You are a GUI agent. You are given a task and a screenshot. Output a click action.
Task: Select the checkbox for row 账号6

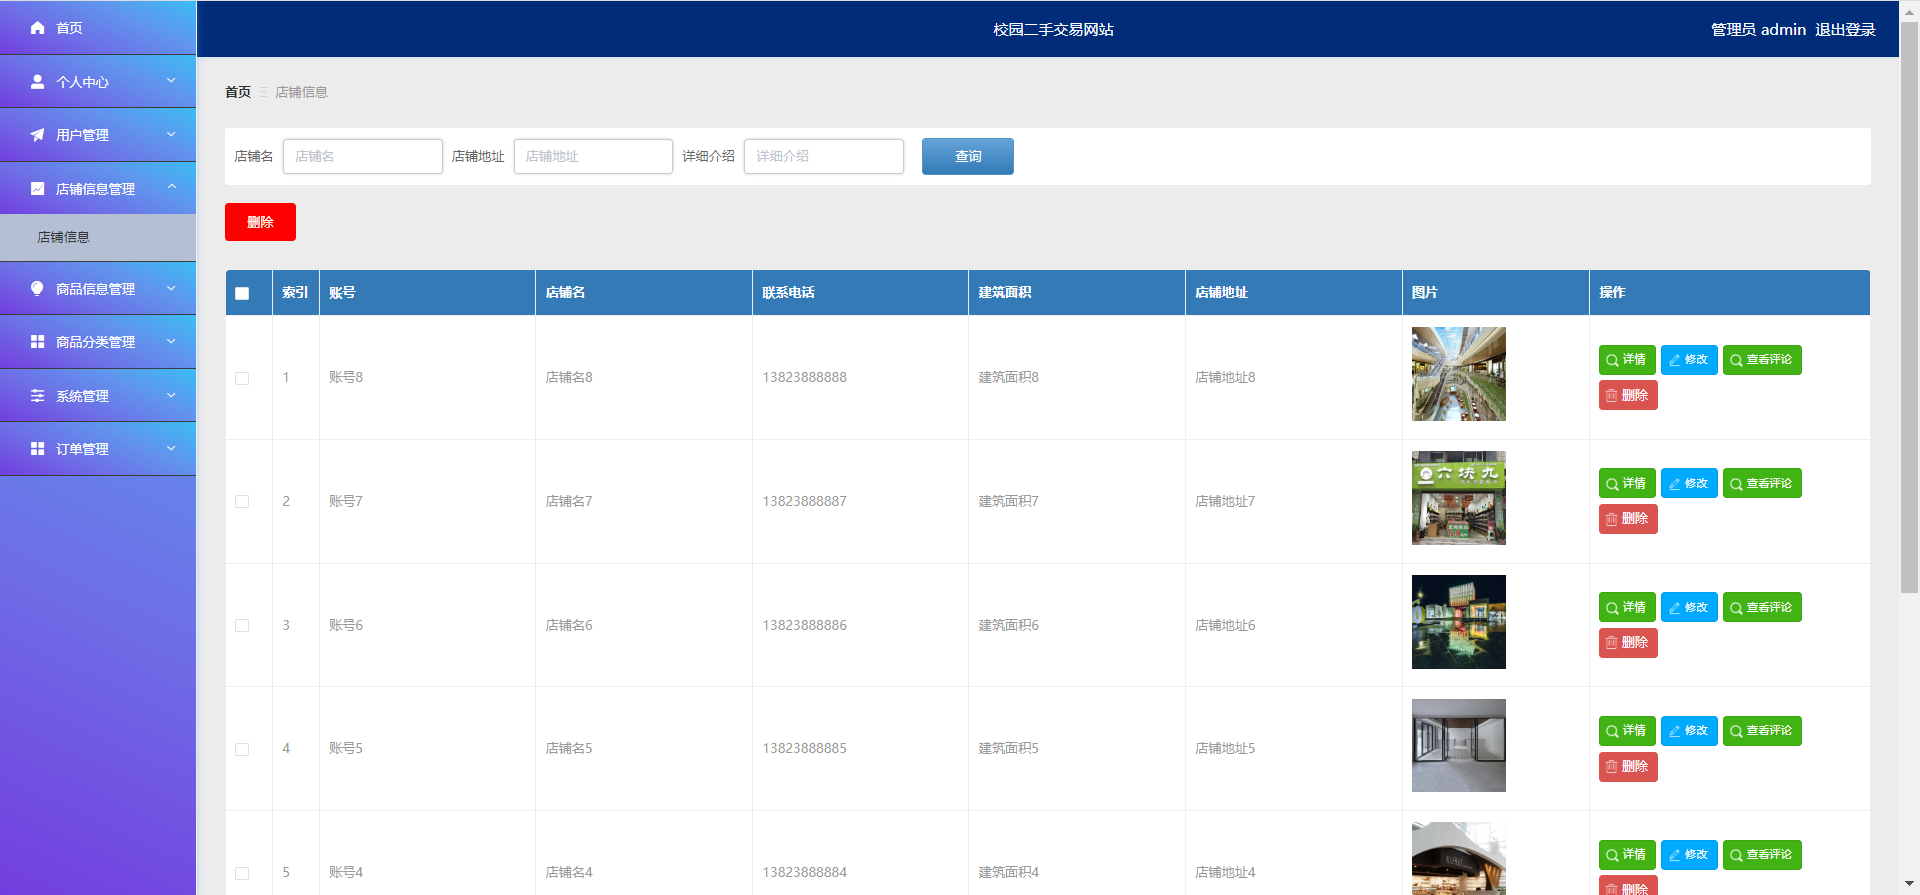[242, 626]
